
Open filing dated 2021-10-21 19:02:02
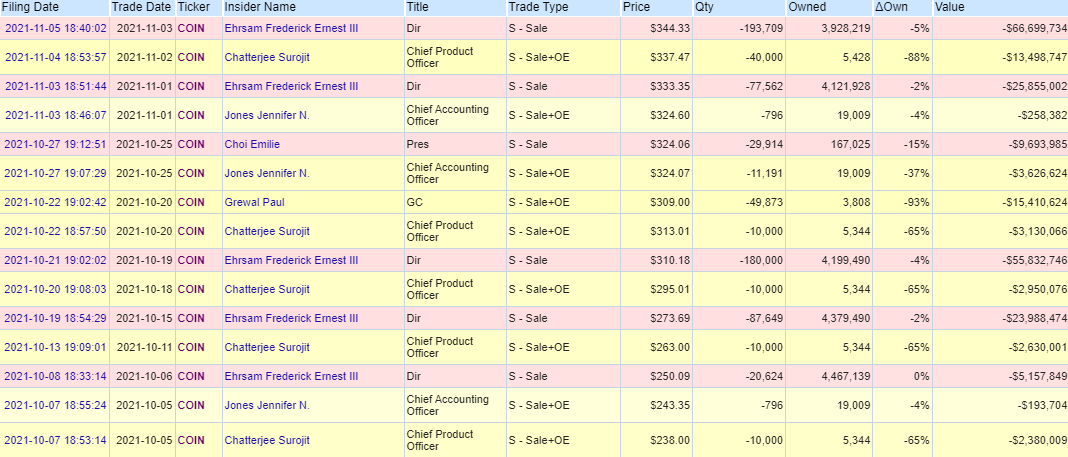pyautogui.click(x=56, y=260)
